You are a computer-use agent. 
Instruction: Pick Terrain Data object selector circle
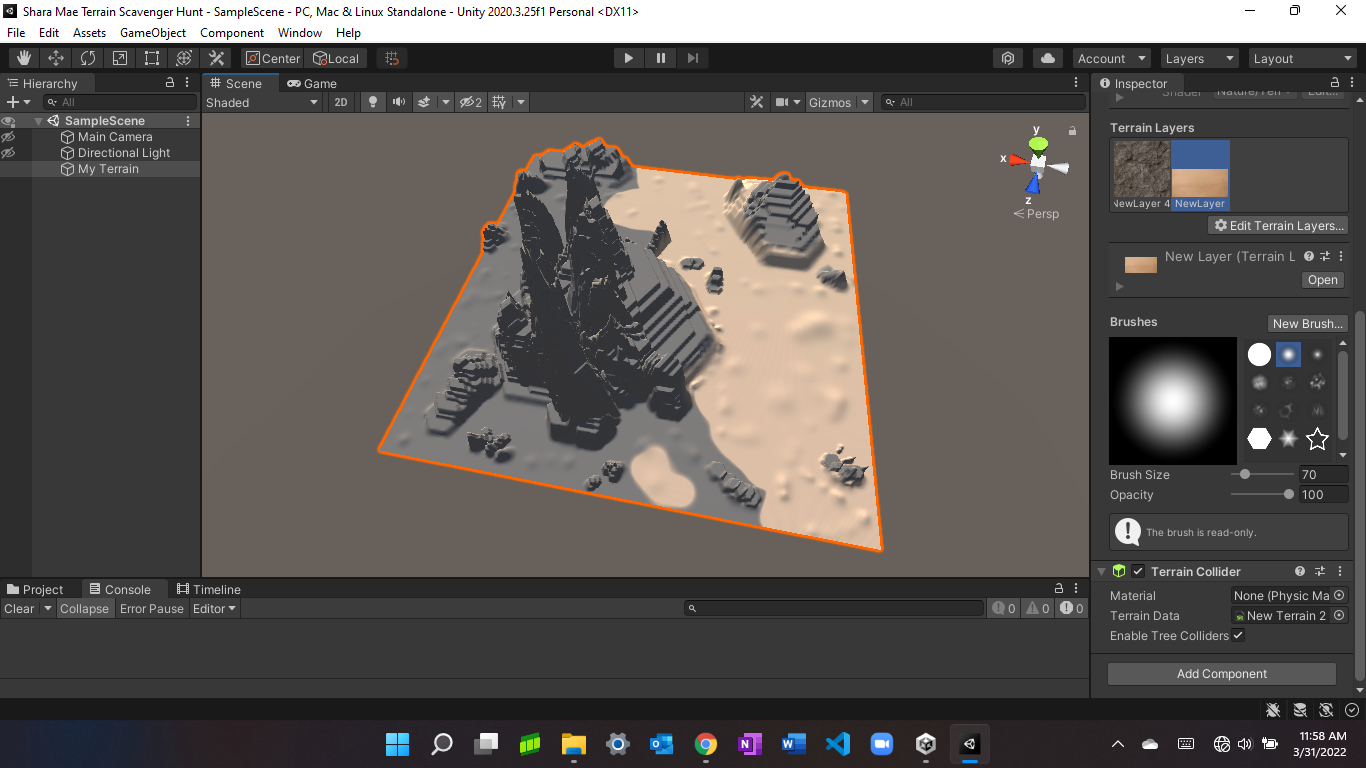coord(1340,615)
